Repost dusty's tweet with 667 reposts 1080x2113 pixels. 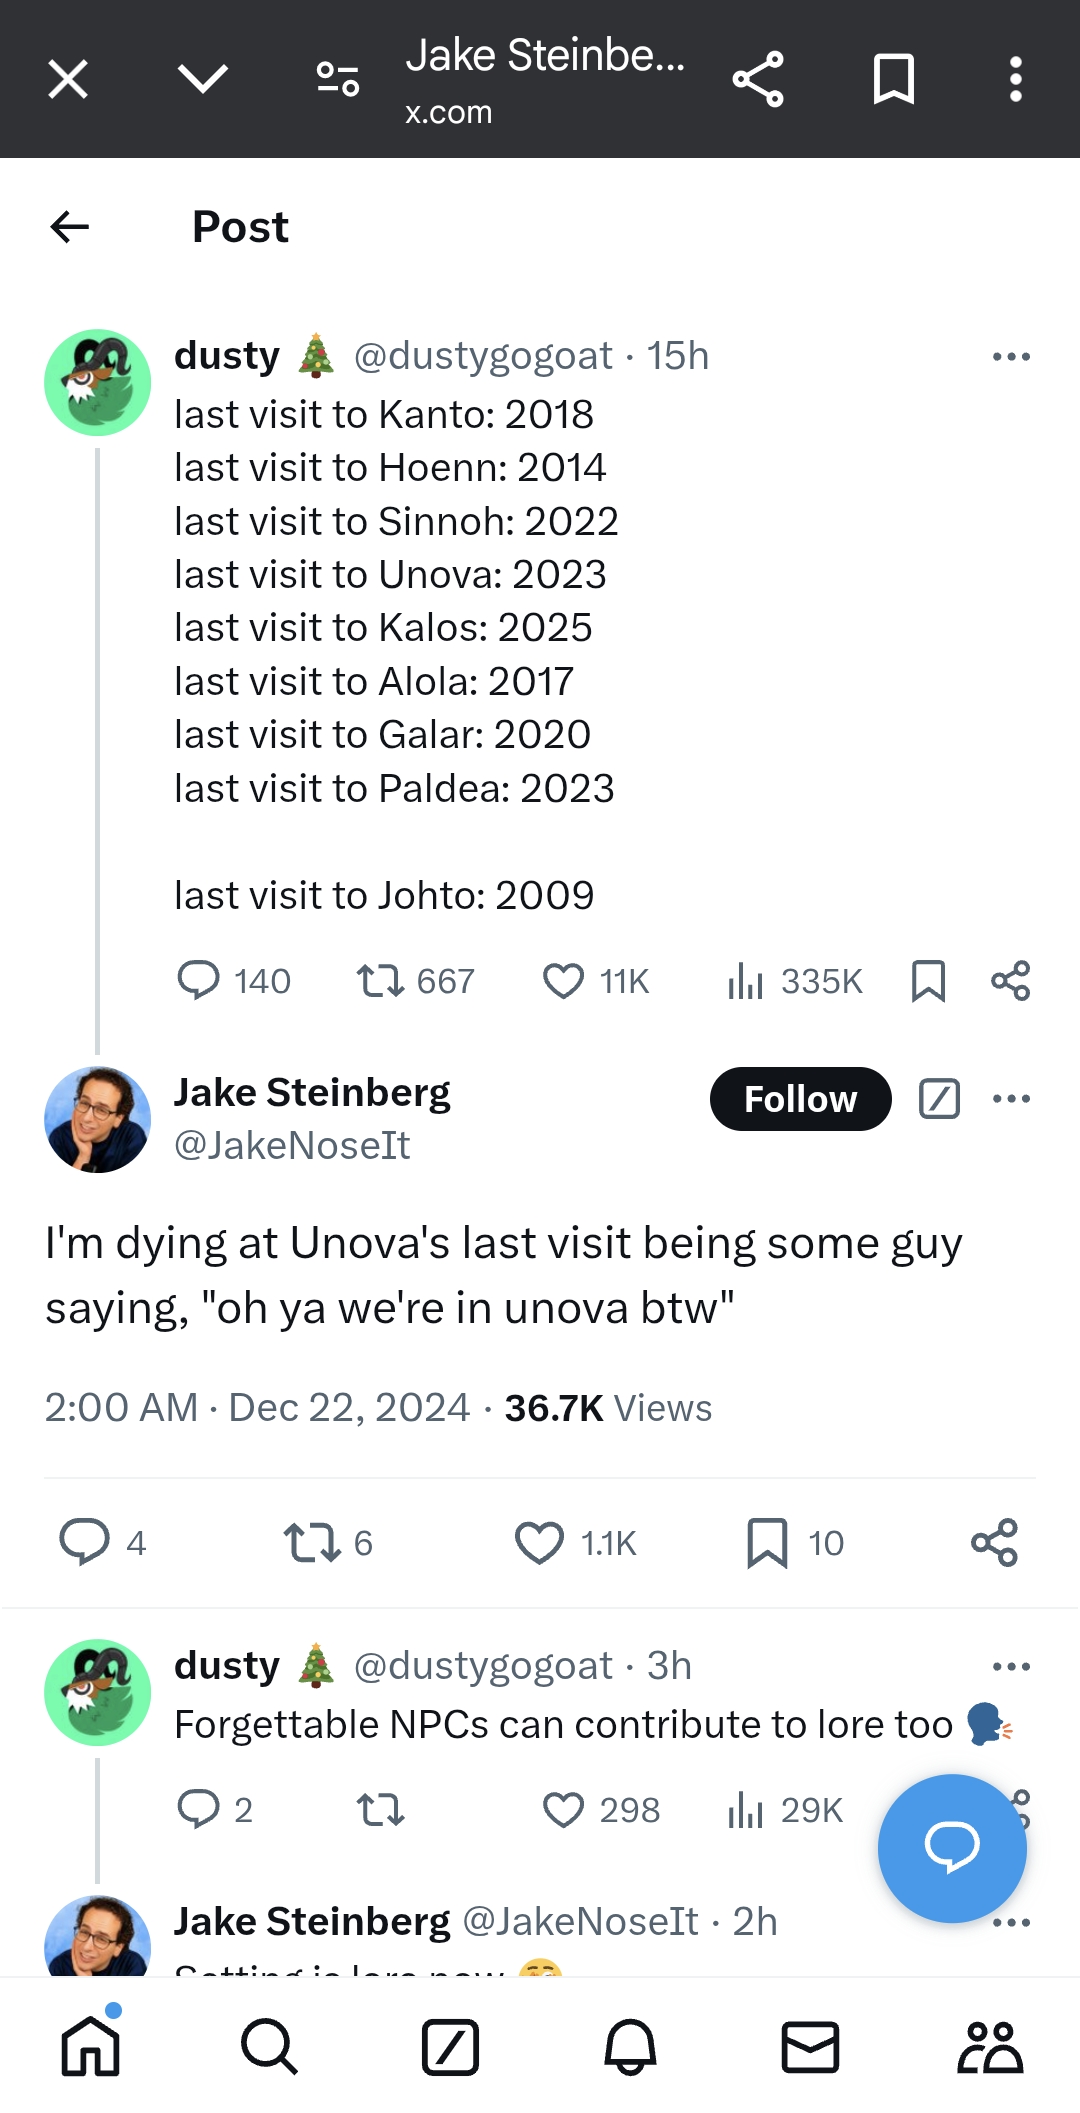tap(381, 981)
